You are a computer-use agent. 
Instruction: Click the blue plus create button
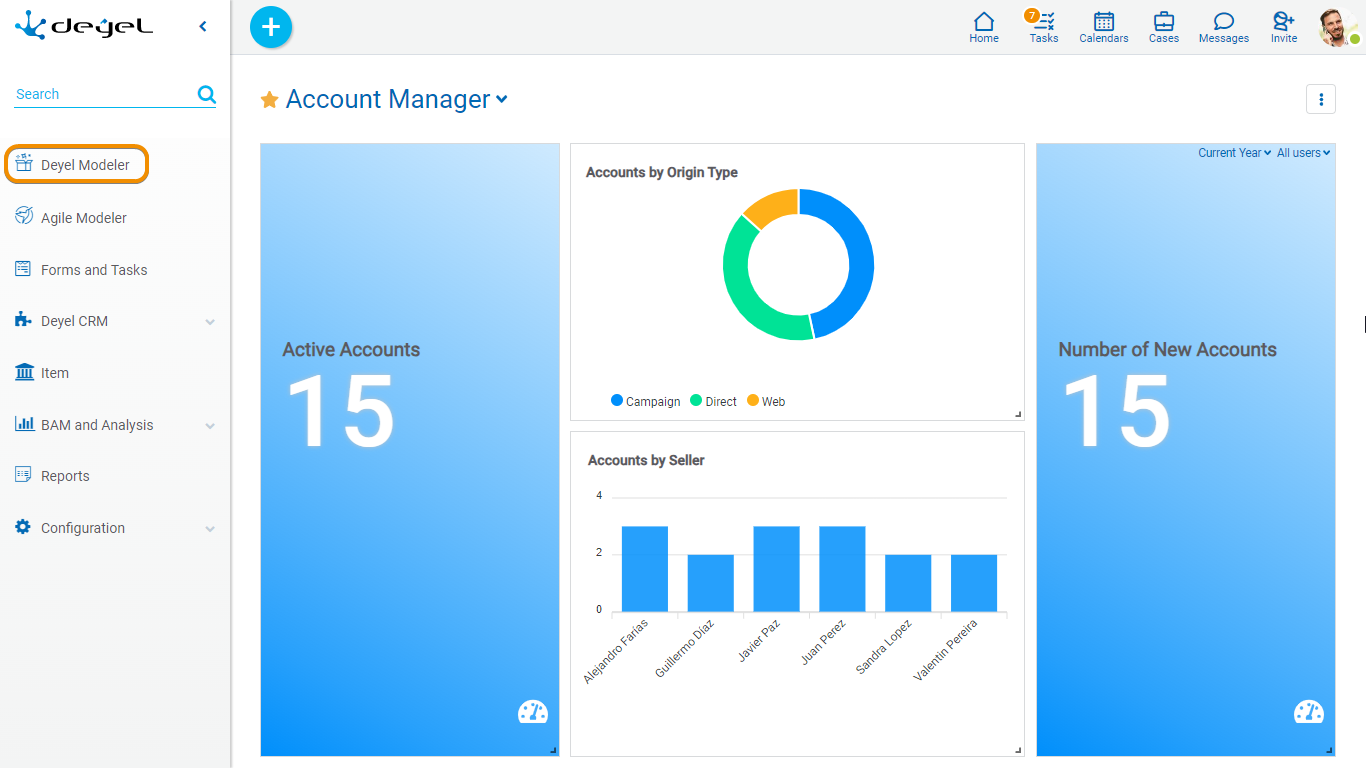(270, 27)
